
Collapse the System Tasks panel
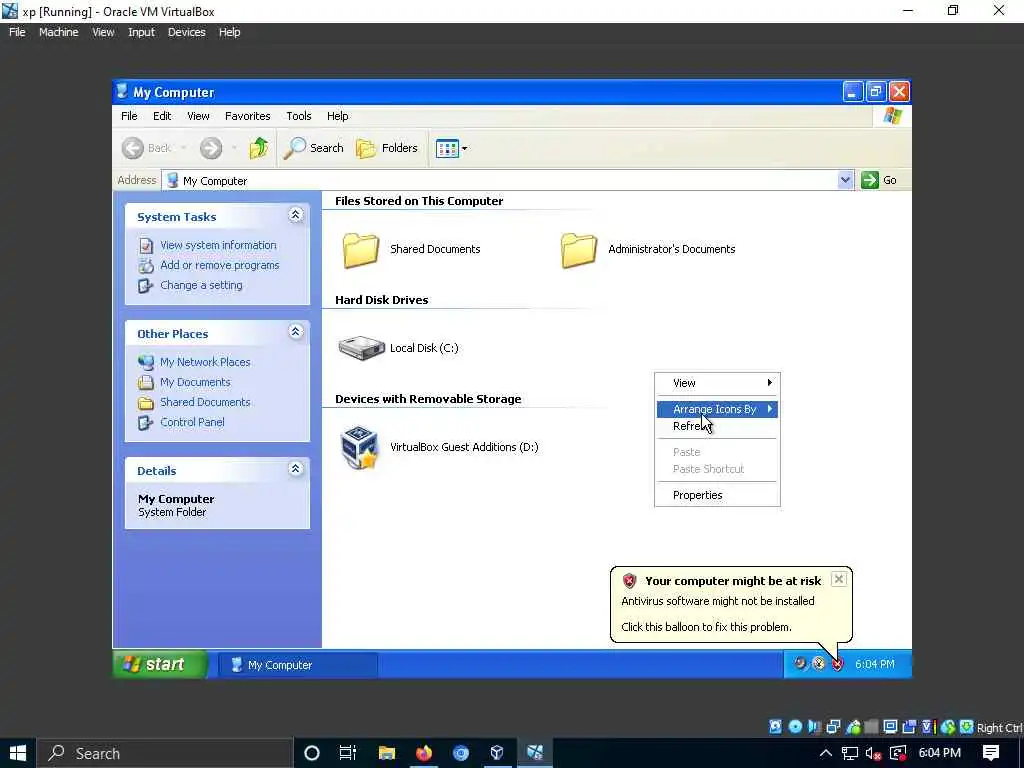[295, 215]
